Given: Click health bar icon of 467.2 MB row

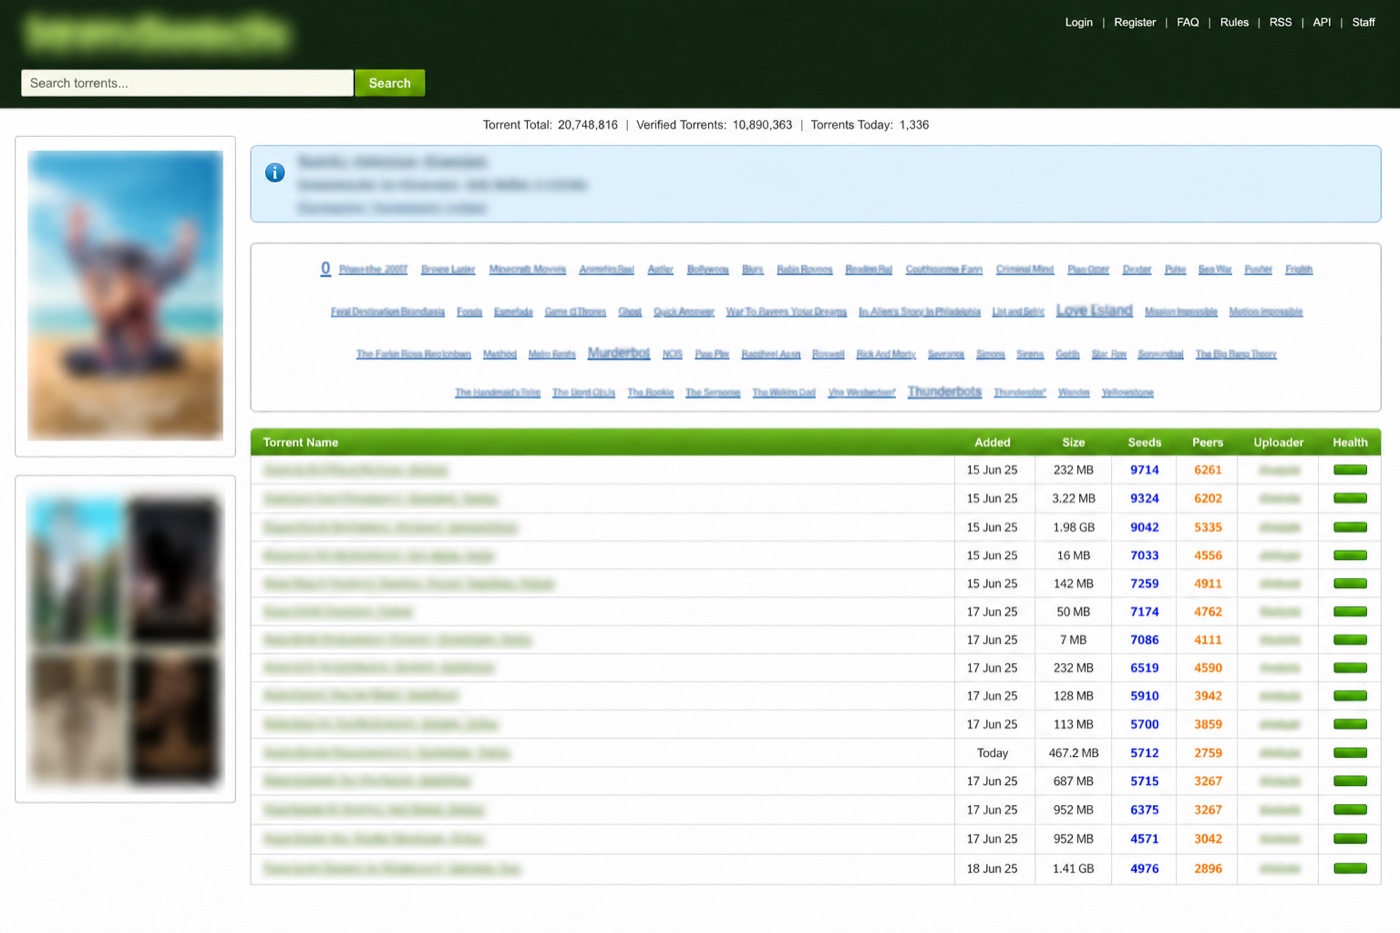Looking at the screenshot, I should click(x=1350, y=753).
